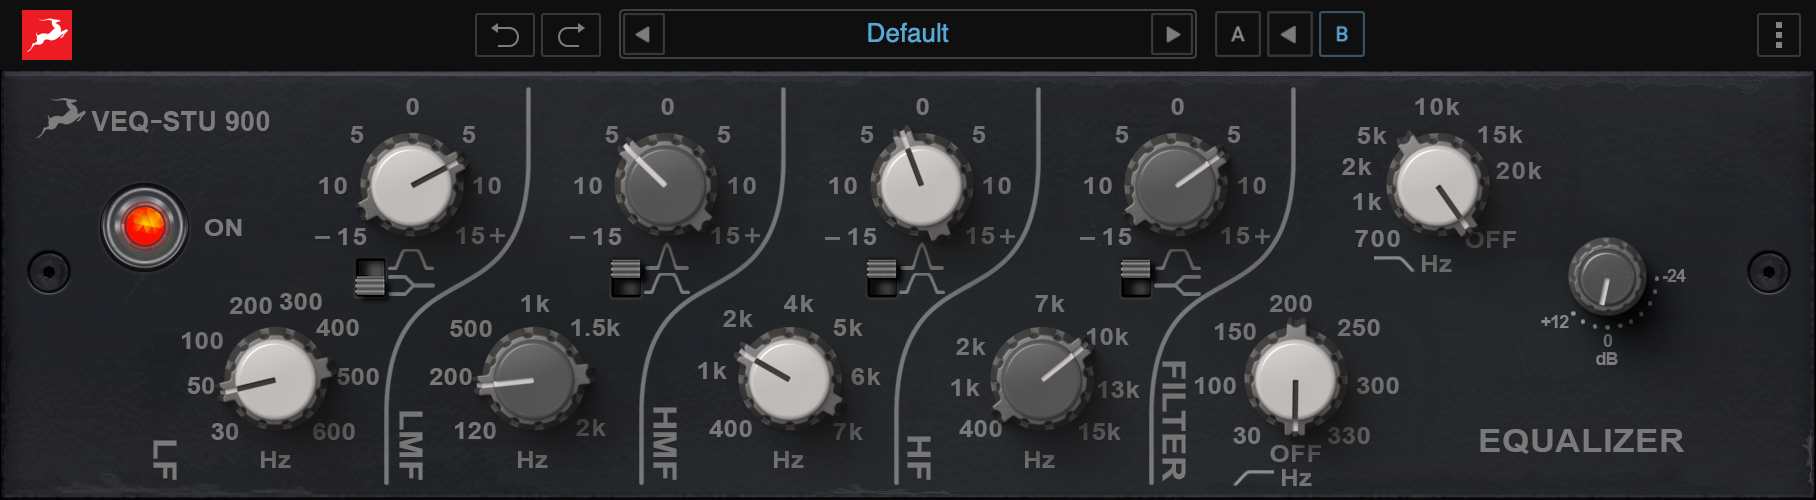This screenshot has width=1816, height=500.
Task: Click the HMF frequency knob
Action: point(789,380)
